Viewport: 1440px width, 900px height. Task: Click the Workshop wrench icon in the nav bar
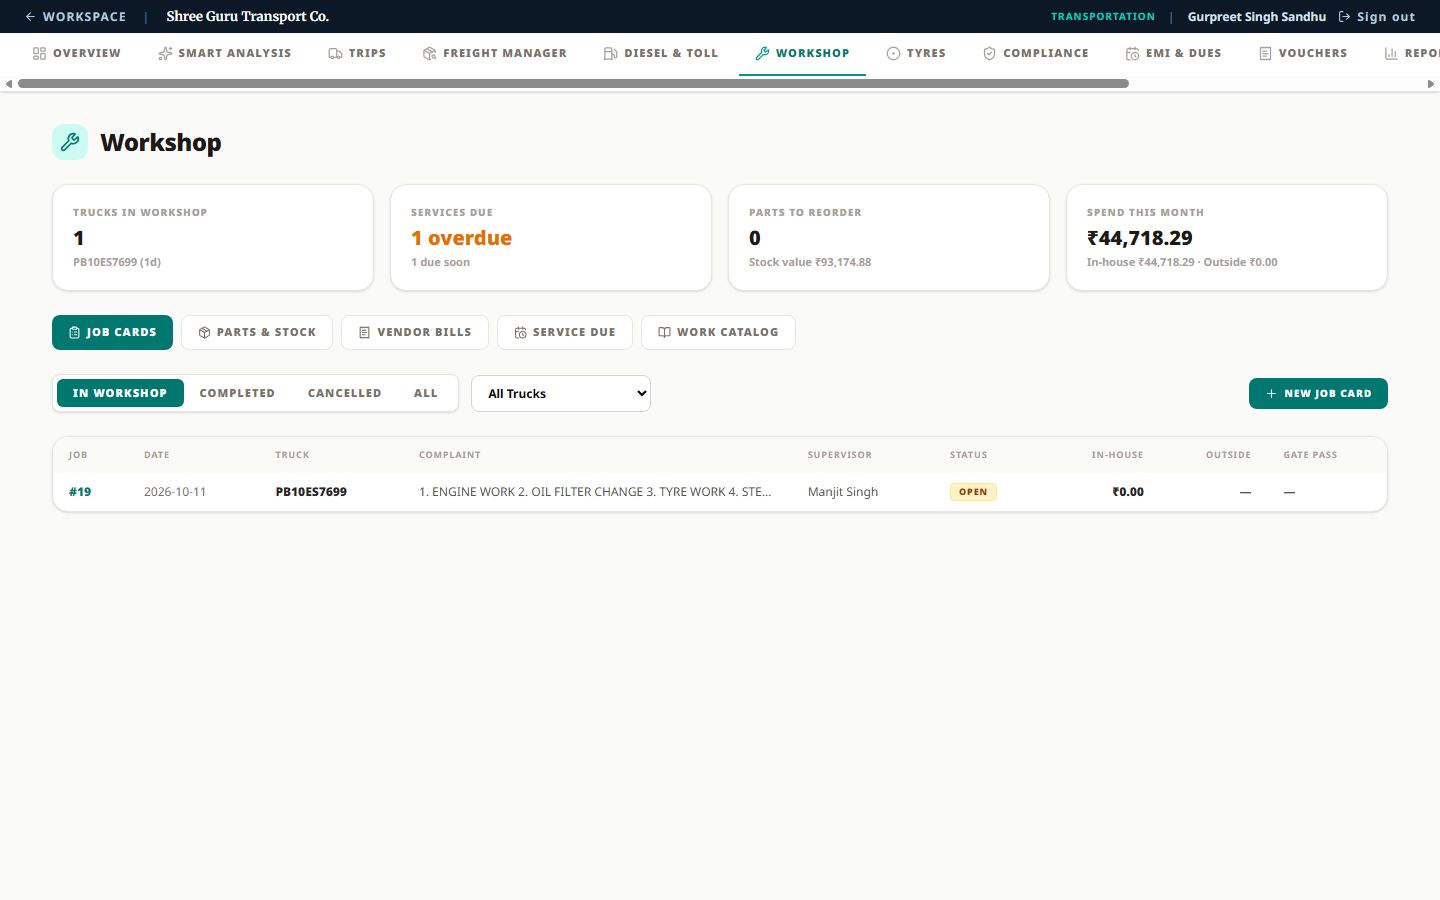(762, 53)
